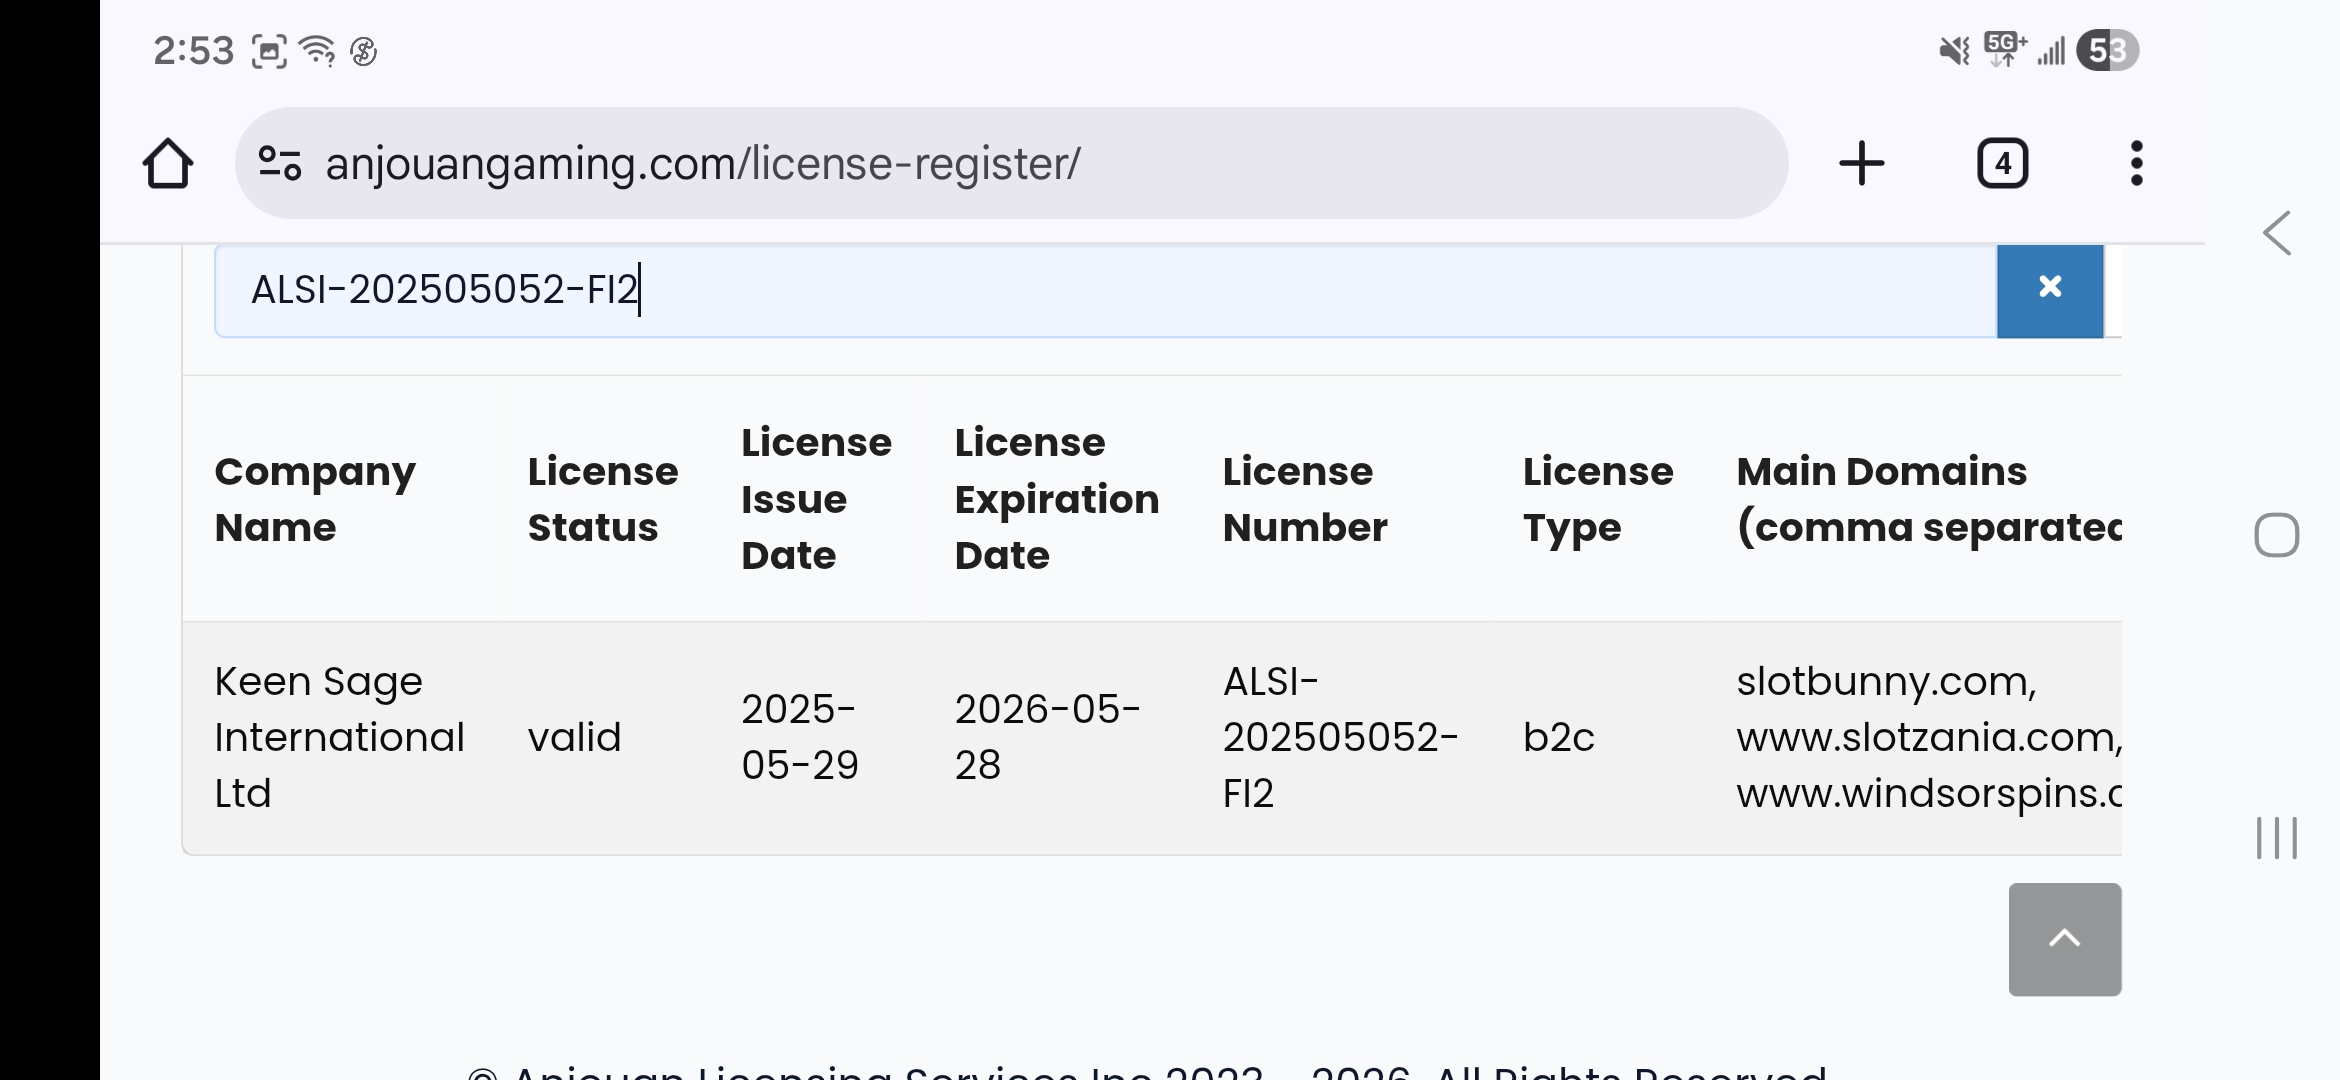Sort by Company Name column header
This screenshot has width=2340, height=1080.
315,499
